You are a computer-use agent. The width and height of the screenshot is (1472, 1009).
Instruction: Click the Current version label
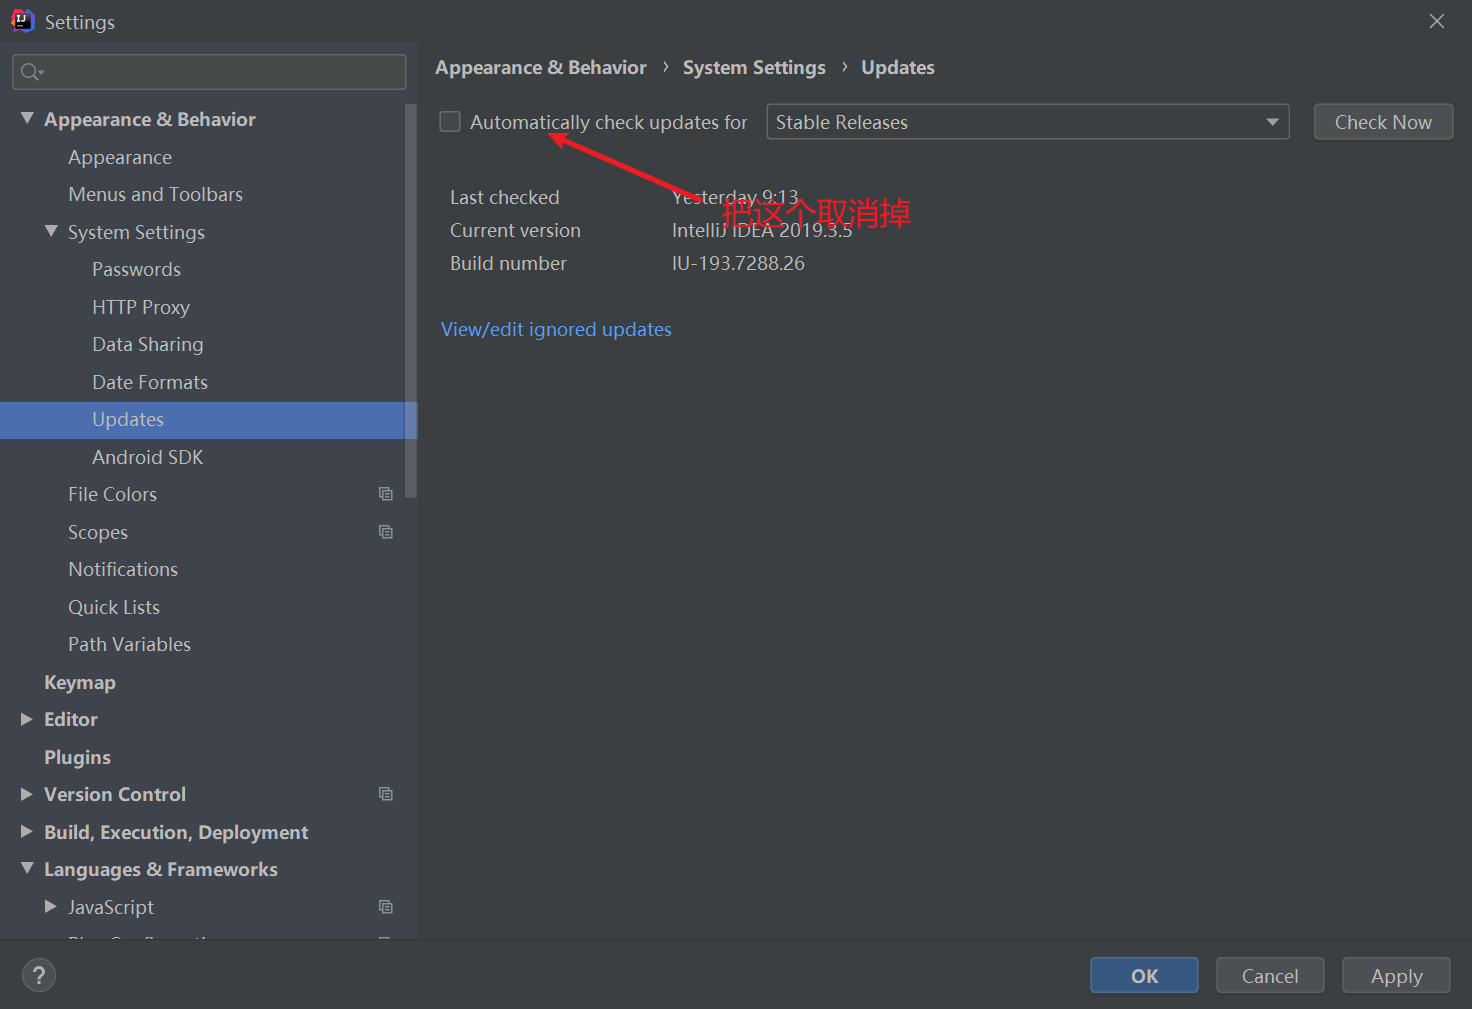[515, 230]
